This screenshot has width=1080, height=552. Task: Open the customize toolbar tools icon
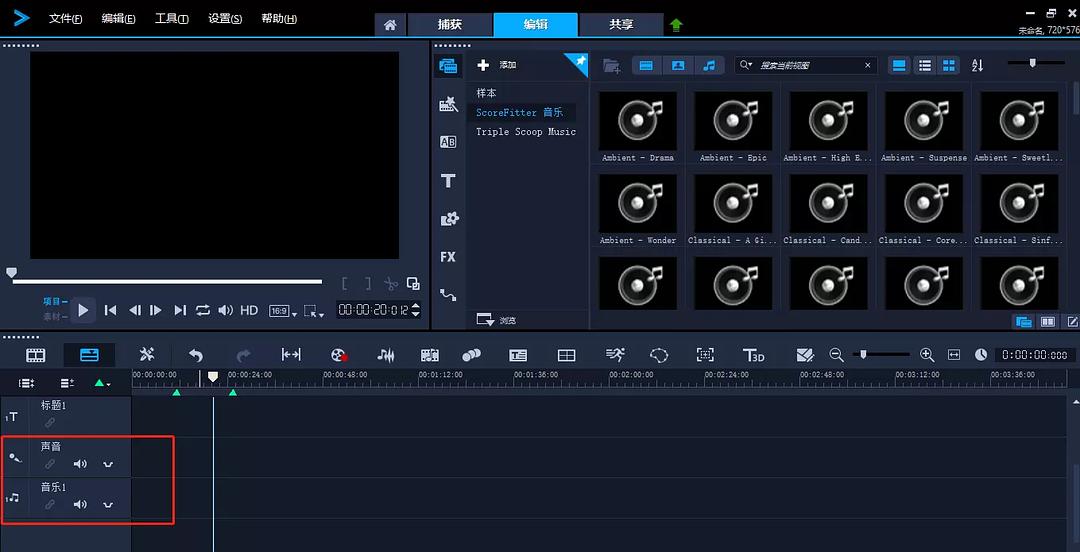pyautogui.click(x=147, y=354)
